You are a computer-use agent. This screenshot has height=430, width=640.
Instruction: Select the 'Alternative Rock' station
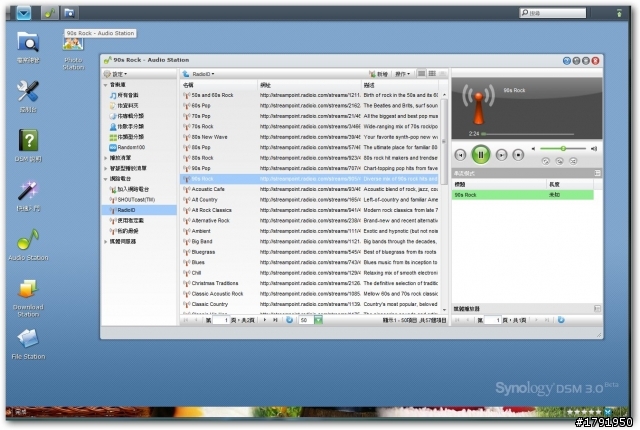pos(310,221)
